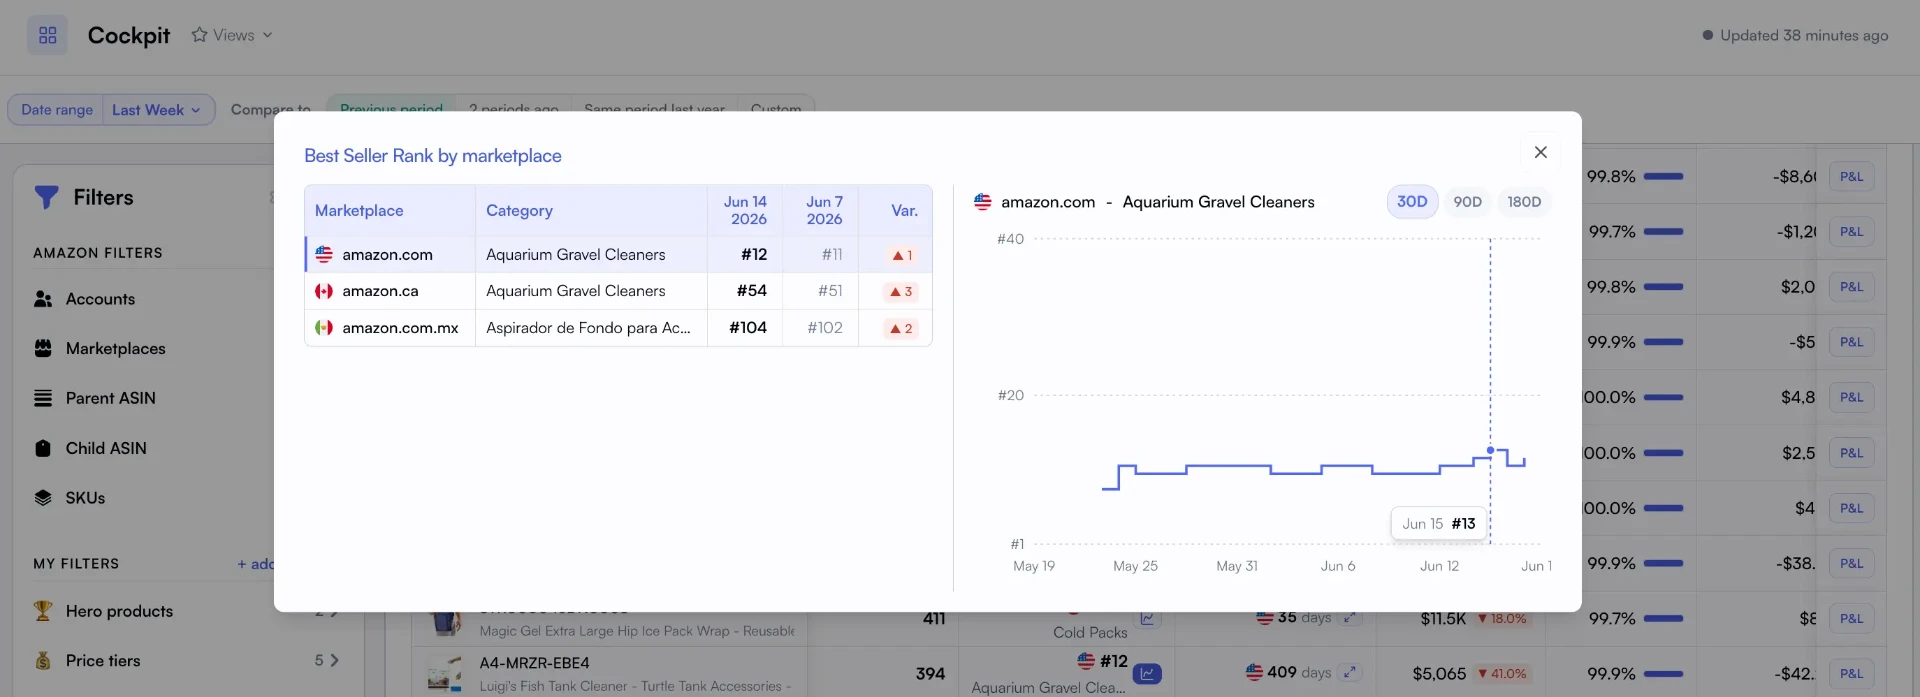Open the Last Week date range dropdown
The height and width of the screenshot is (697, 1920).
coord(158,110)
